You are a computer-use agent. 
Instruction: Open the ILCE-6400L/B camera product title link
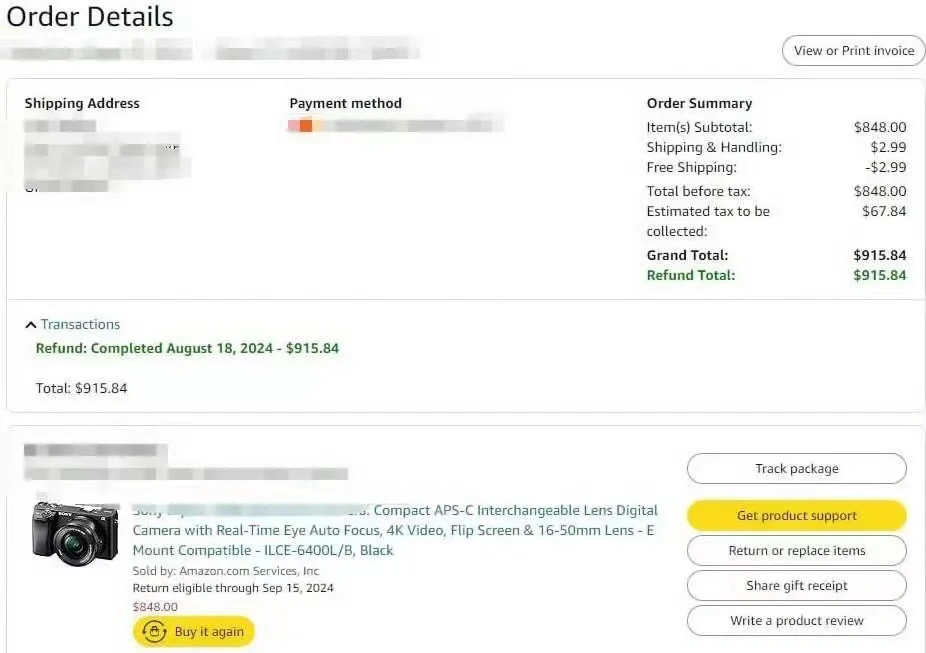[394, 530]
